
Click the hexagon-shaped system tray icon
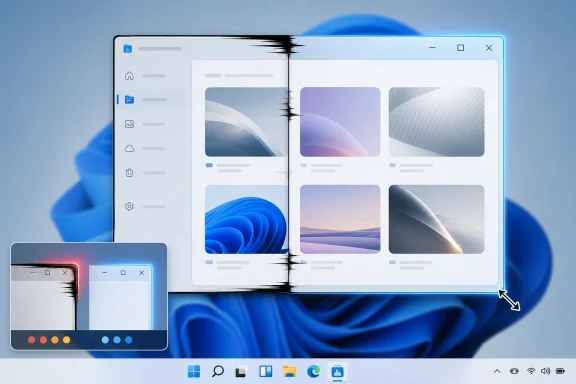[514, 371]
